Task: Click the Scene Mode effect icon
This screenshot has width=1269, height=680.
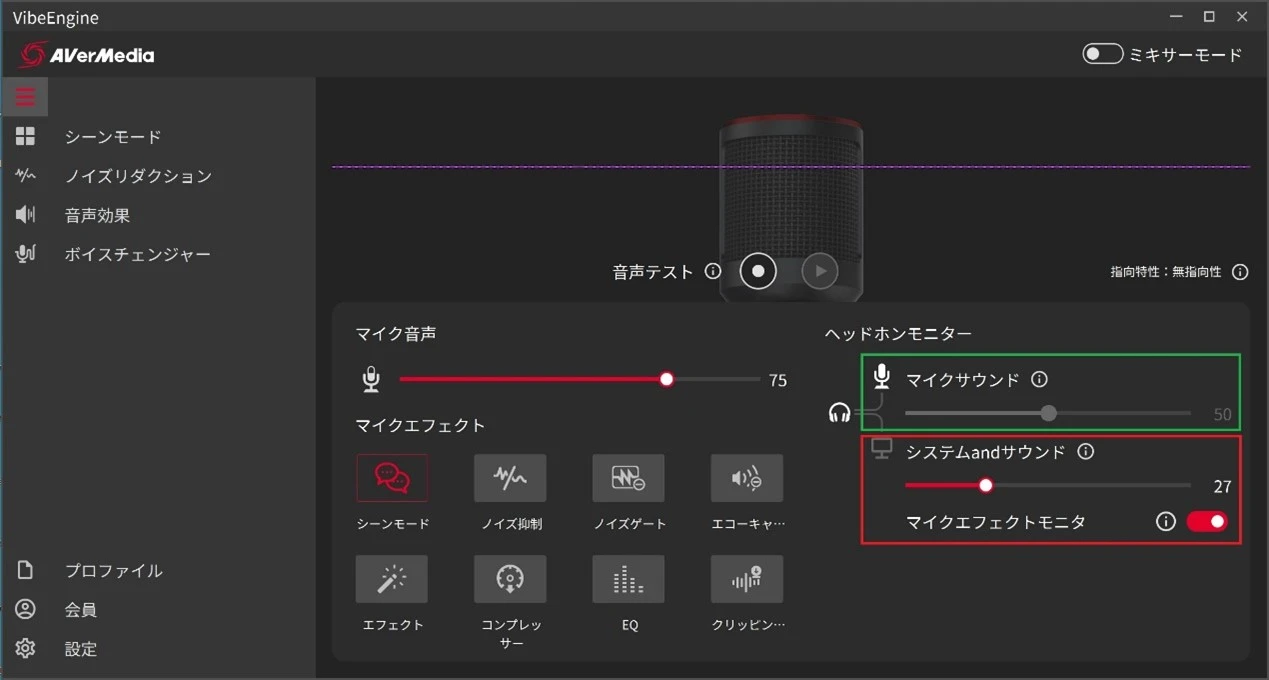Action: [392, 478]
